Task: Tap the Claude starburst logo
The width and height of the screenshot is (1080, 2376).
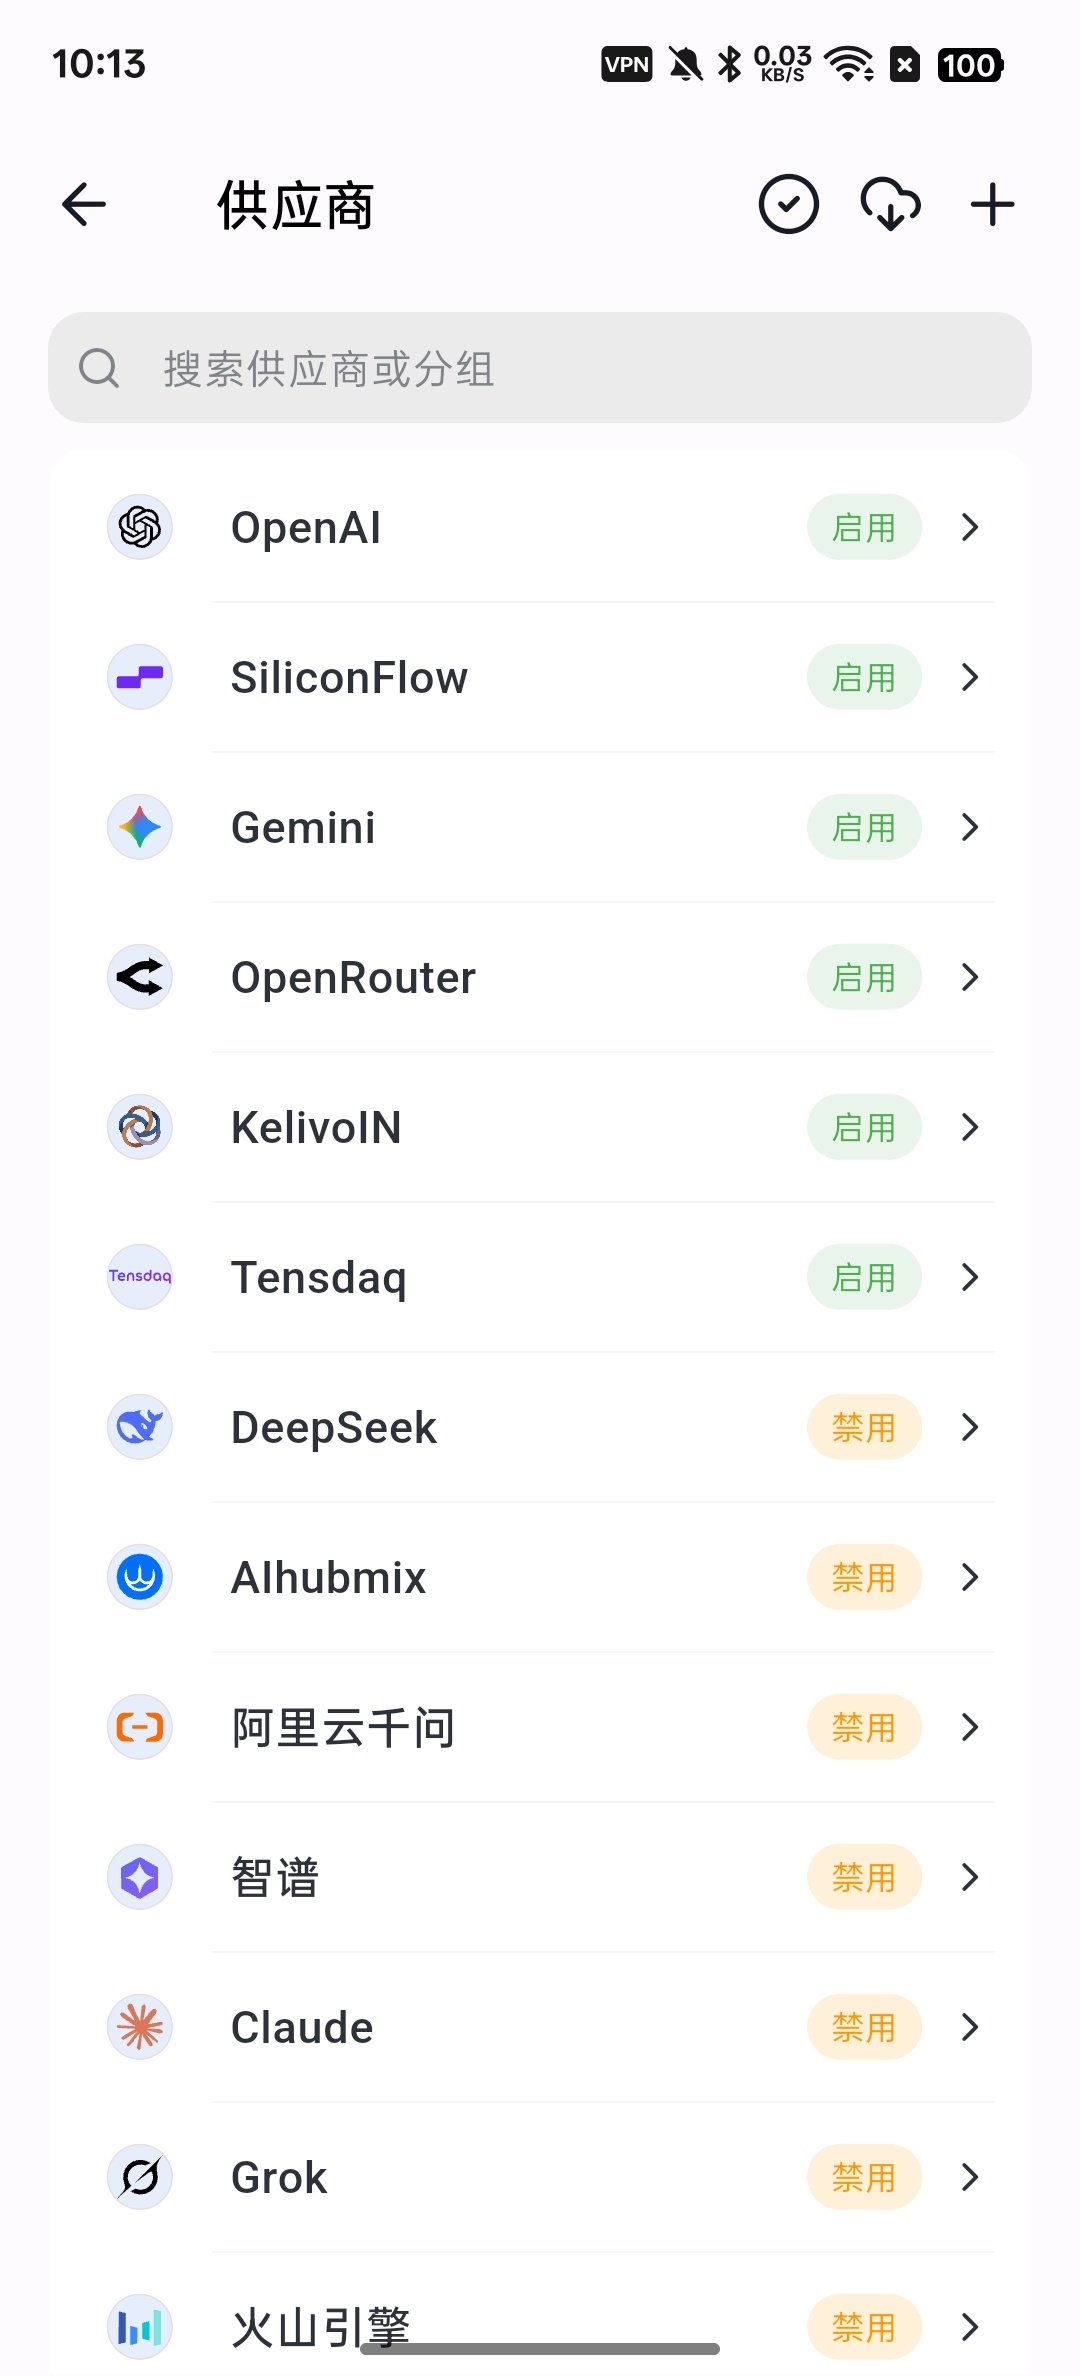Action: (140, 2027)
